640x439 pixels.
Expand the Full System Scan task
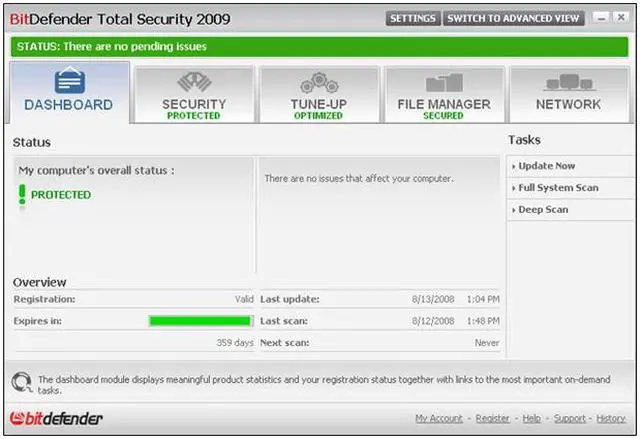pyautogui.click(x=558, y=188)
